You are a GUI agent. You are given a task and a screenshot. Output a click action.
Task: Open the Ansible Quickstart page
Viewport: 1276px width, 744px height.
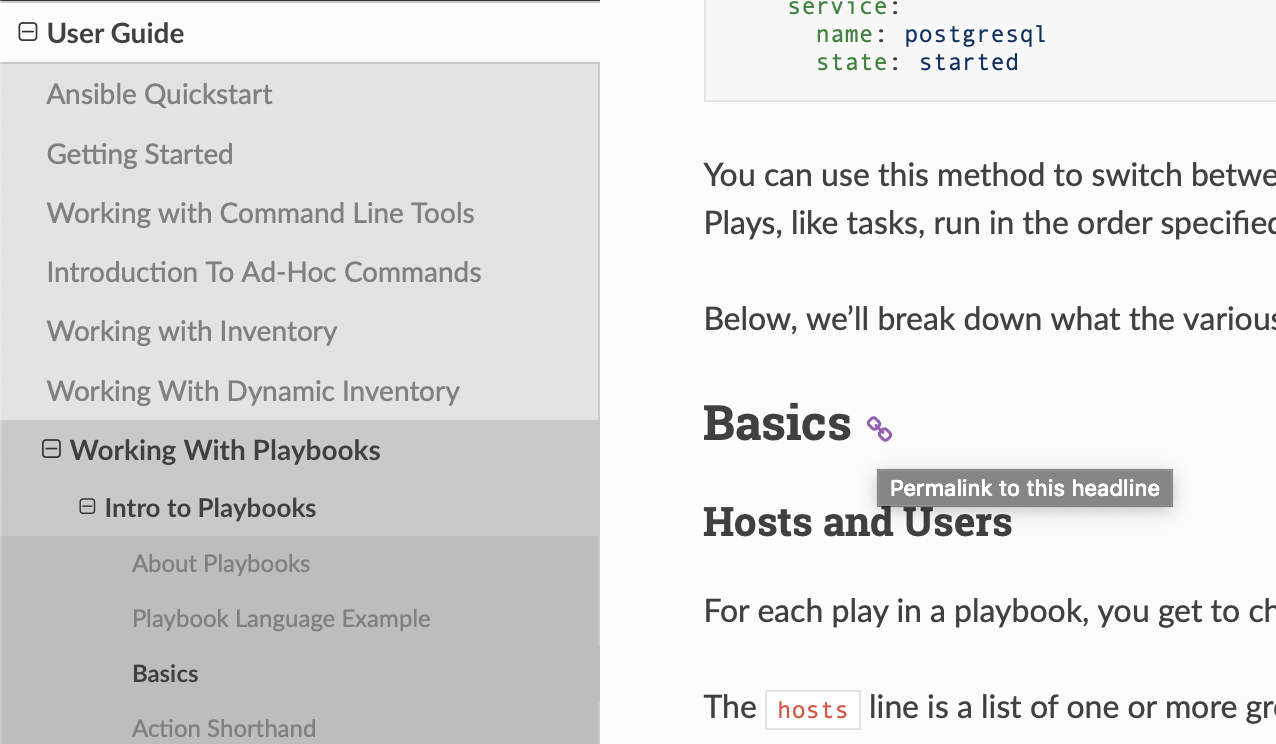click(159, 94)
